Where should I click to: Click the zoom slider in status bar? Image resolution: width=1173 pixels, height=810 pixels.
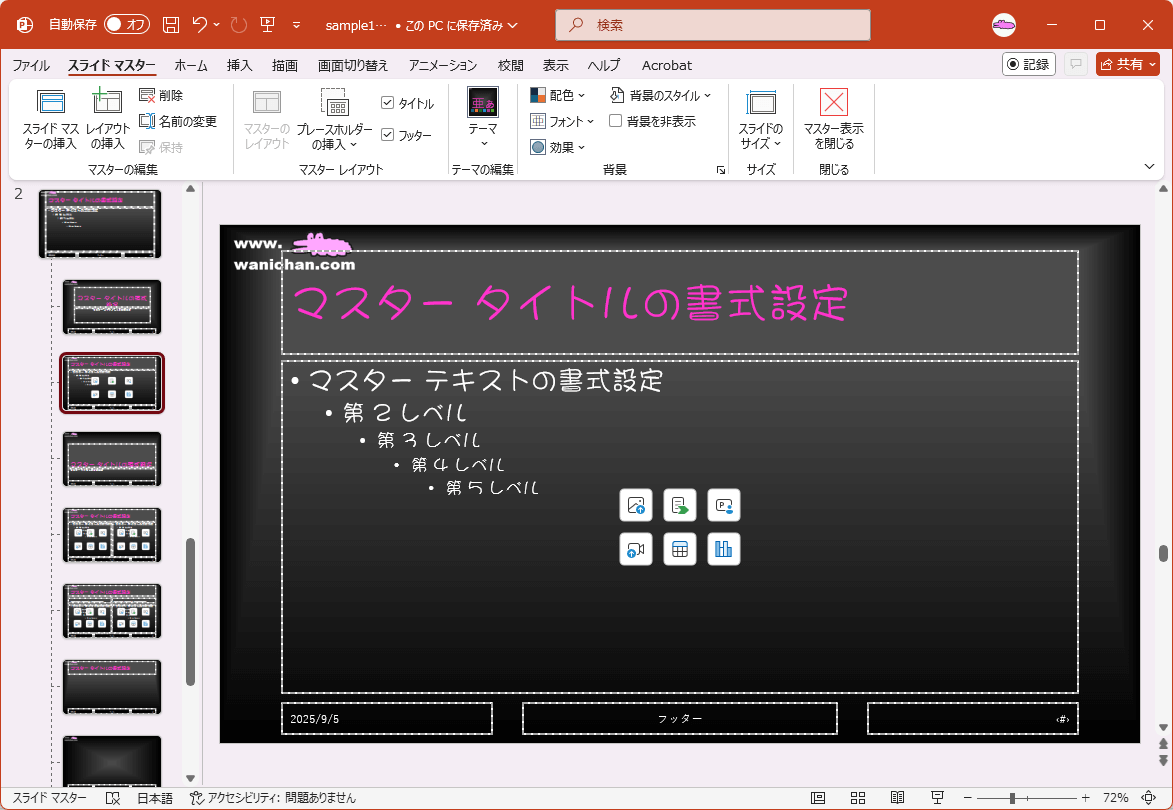[1012, 798]
